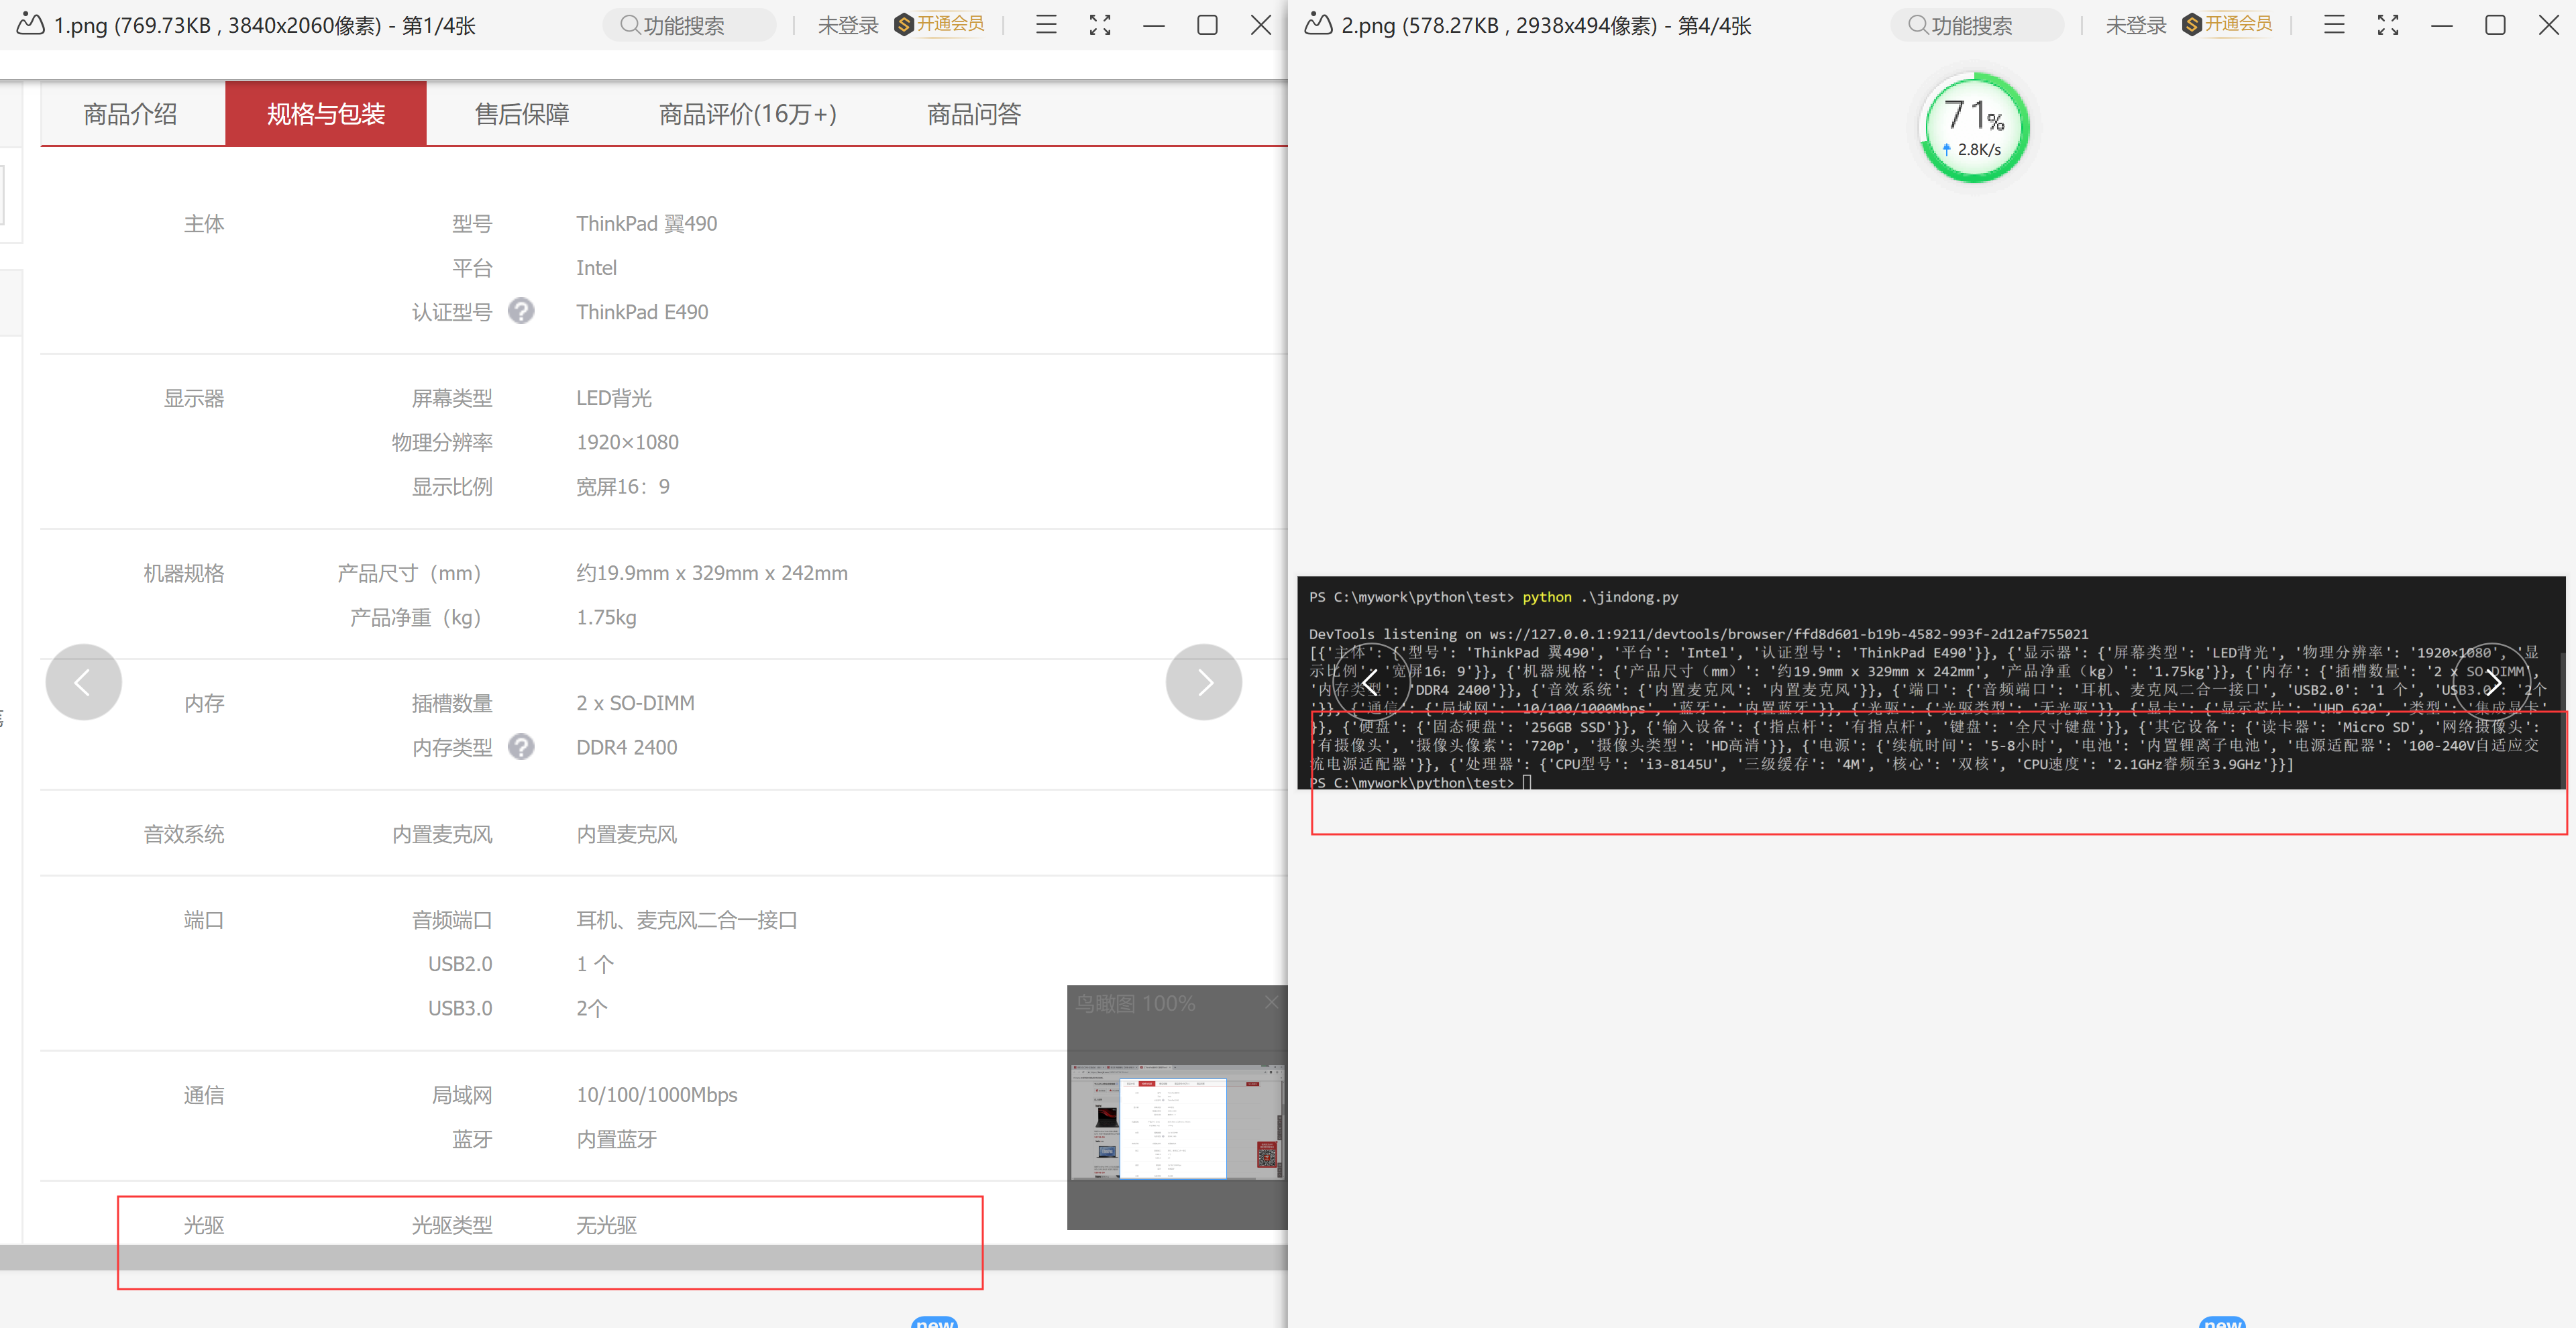2576x1328 pixels.
Task: Click the platform value Intel
Action: [596, 268]
